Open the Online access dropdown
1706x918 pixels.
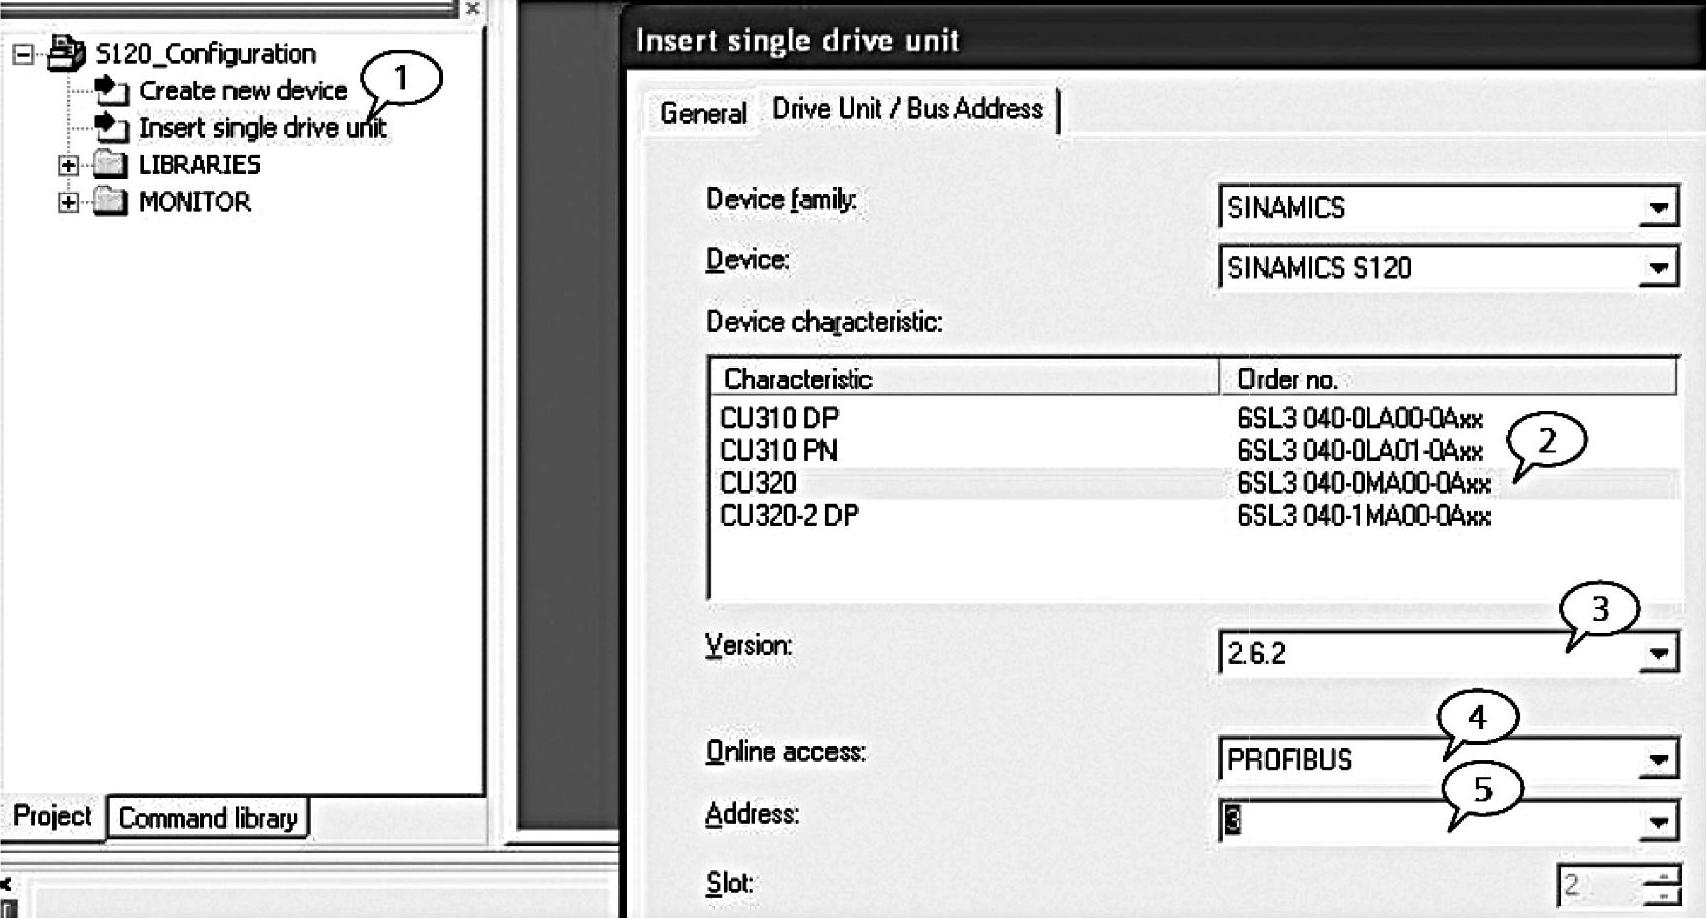pos(1659,760)
